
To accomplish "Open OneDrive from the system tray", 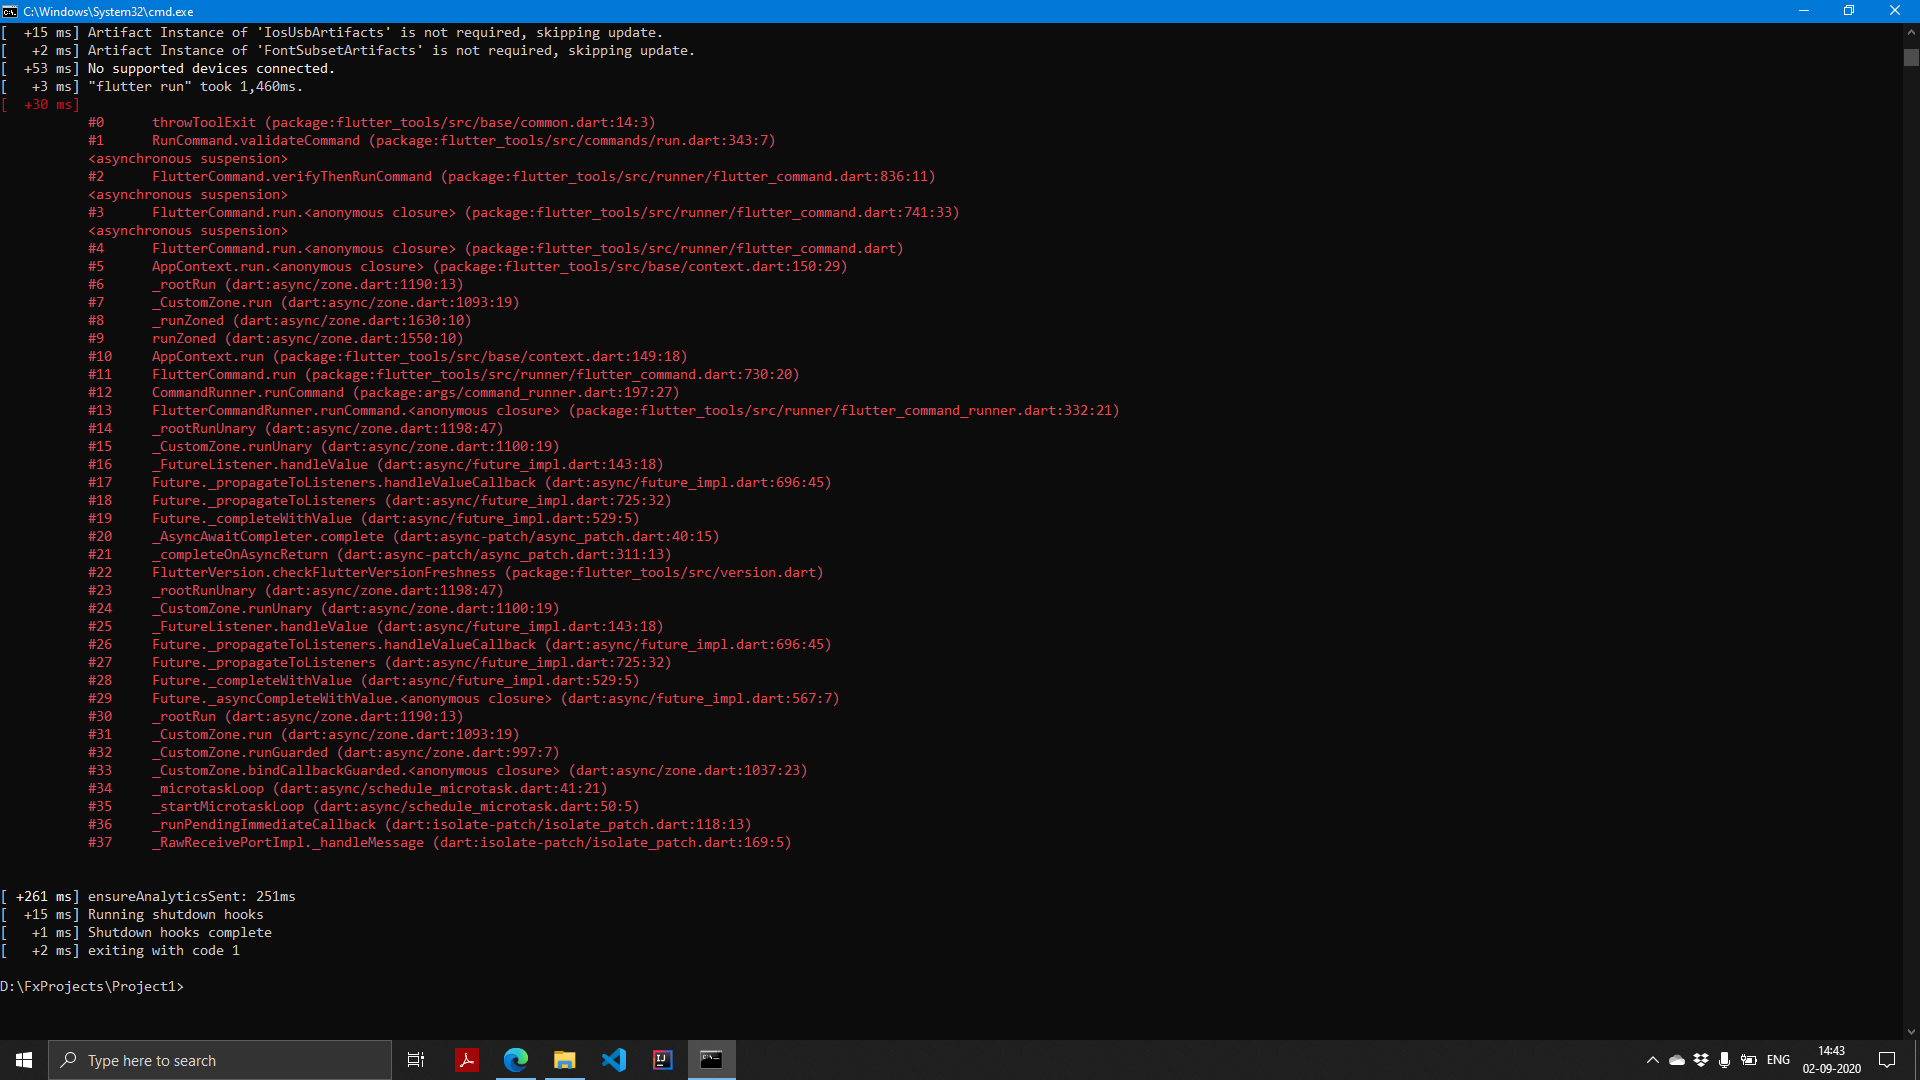I will (1678, 1060).
